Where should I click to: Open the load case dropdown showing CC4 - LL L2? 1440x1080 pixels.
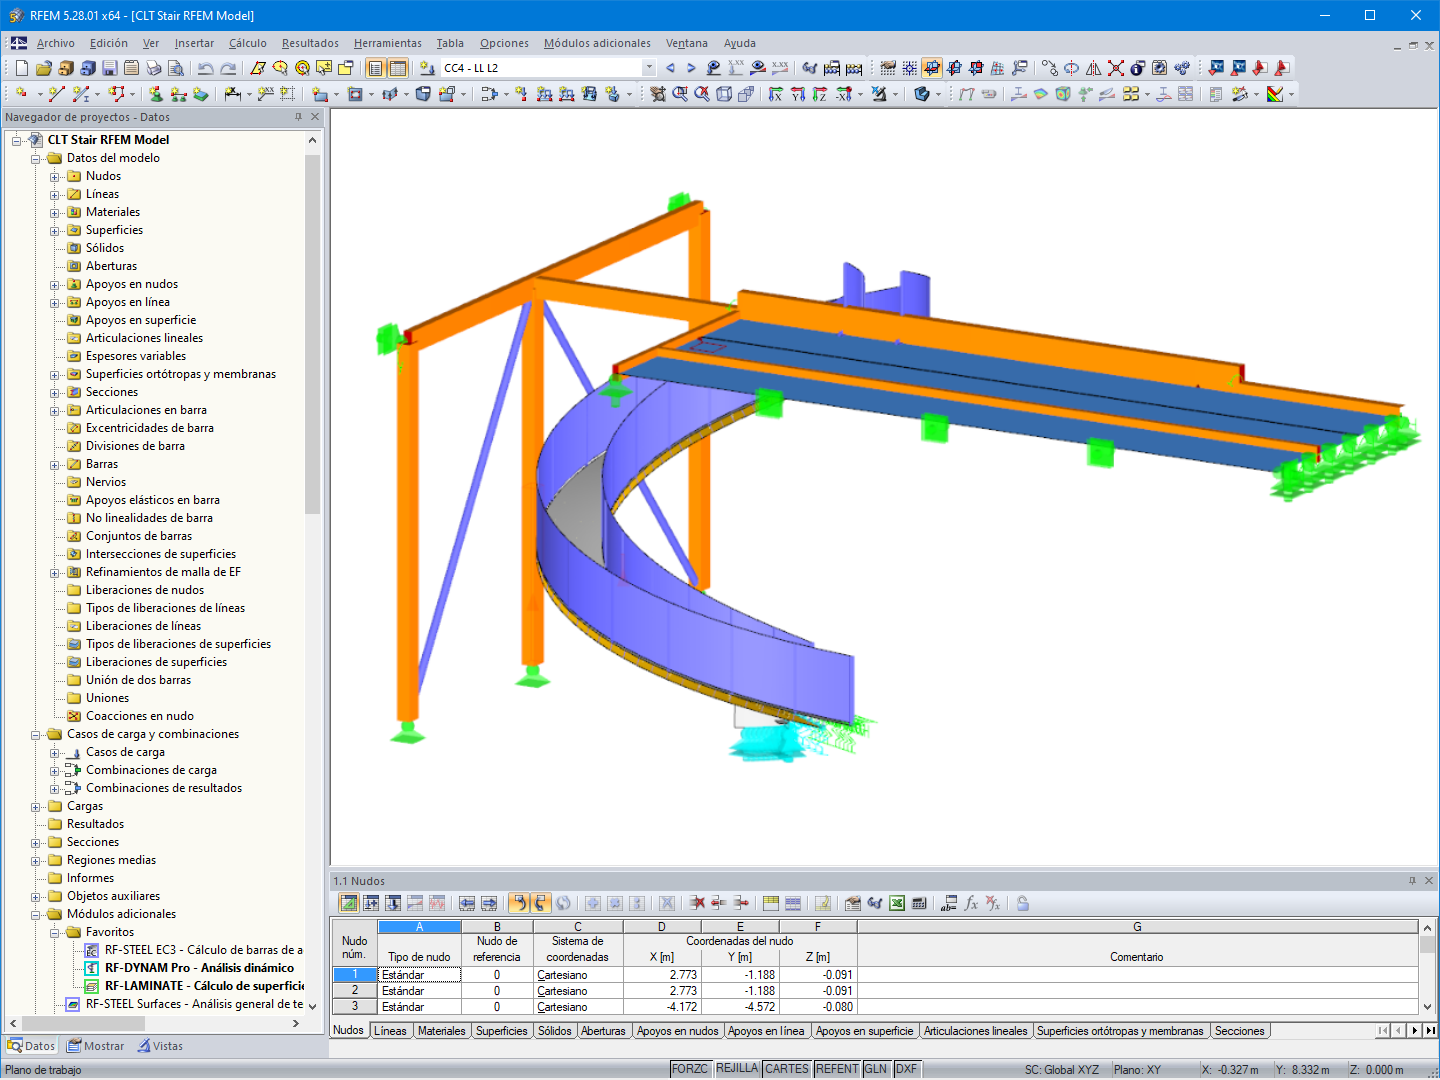(648, 67)
